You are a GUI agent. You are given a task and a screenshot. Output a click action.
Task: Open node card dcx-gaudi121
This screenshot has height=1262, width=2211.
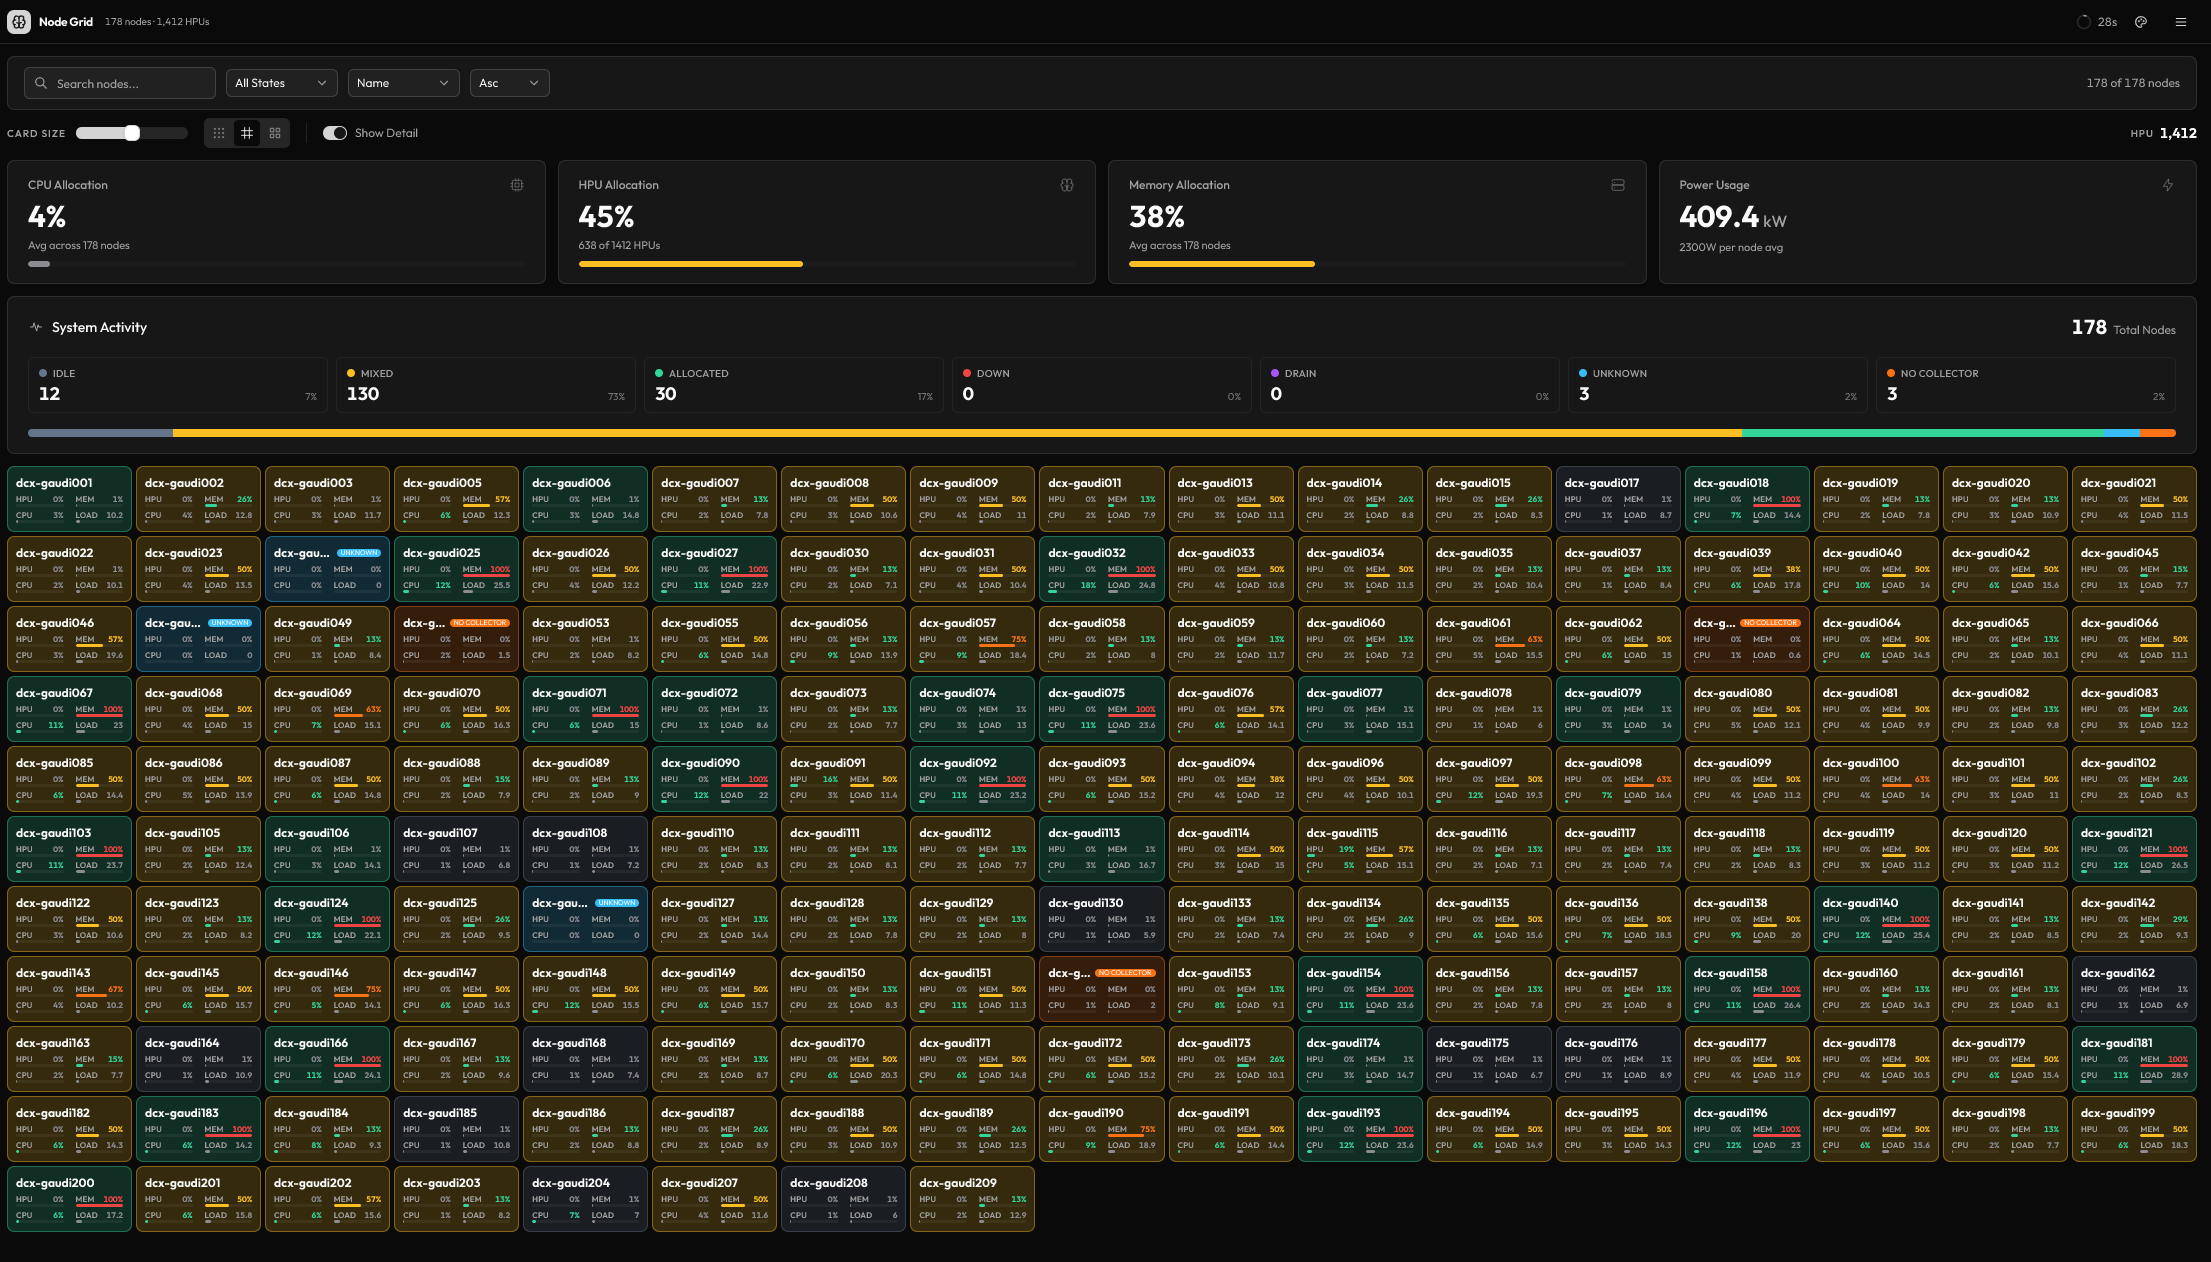click(x=2134, y=848)
